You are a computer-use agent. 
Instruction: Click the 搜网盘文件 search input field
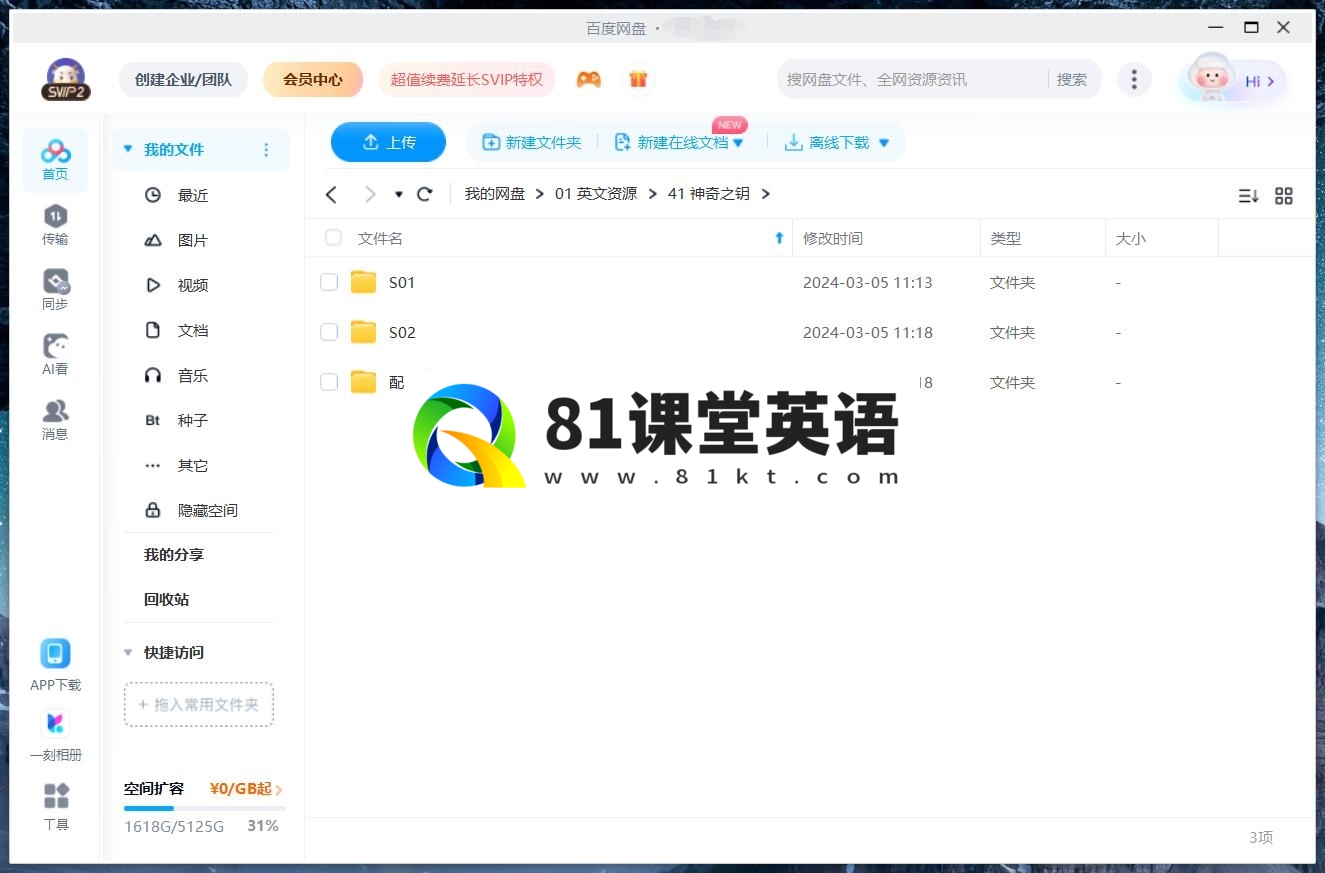tap(910, 79)
